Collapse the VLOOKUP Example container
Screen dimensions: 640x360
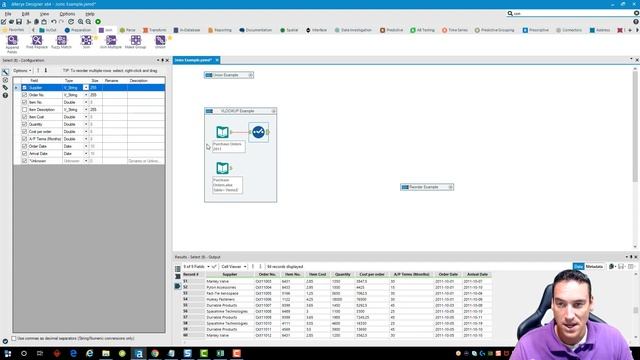coord(273,111)
